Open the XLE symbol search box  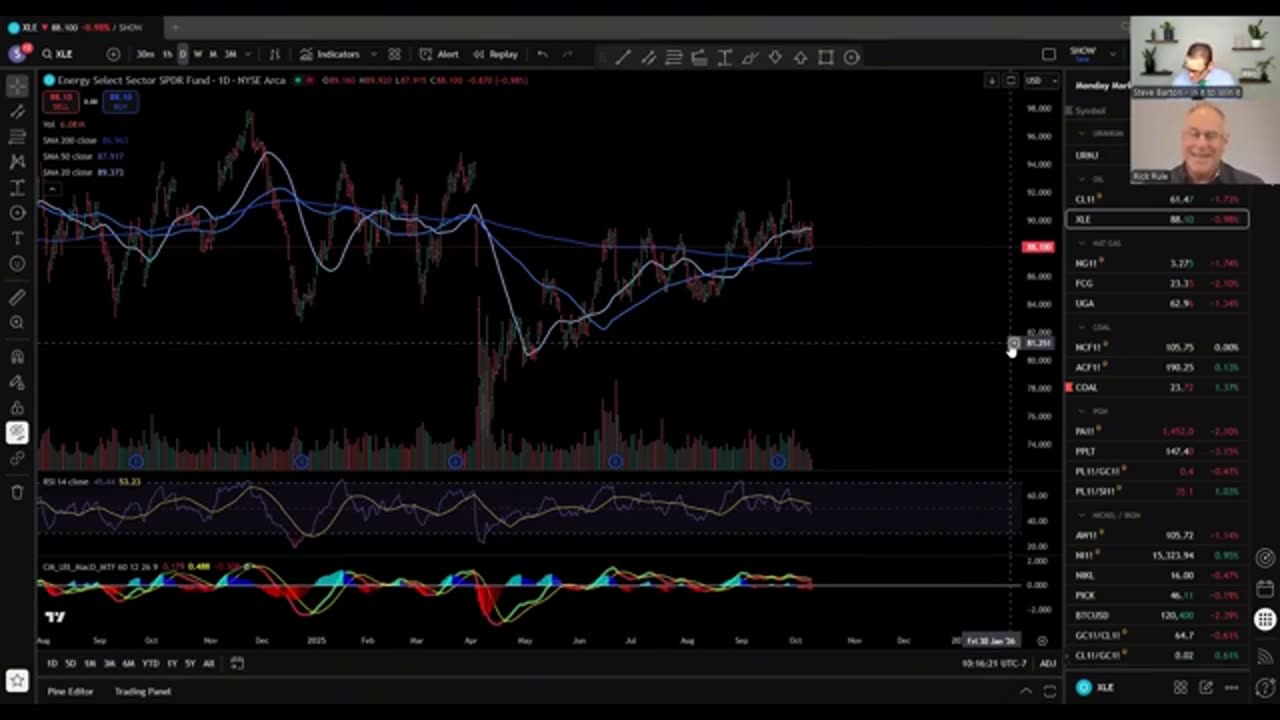coord(66,54)
